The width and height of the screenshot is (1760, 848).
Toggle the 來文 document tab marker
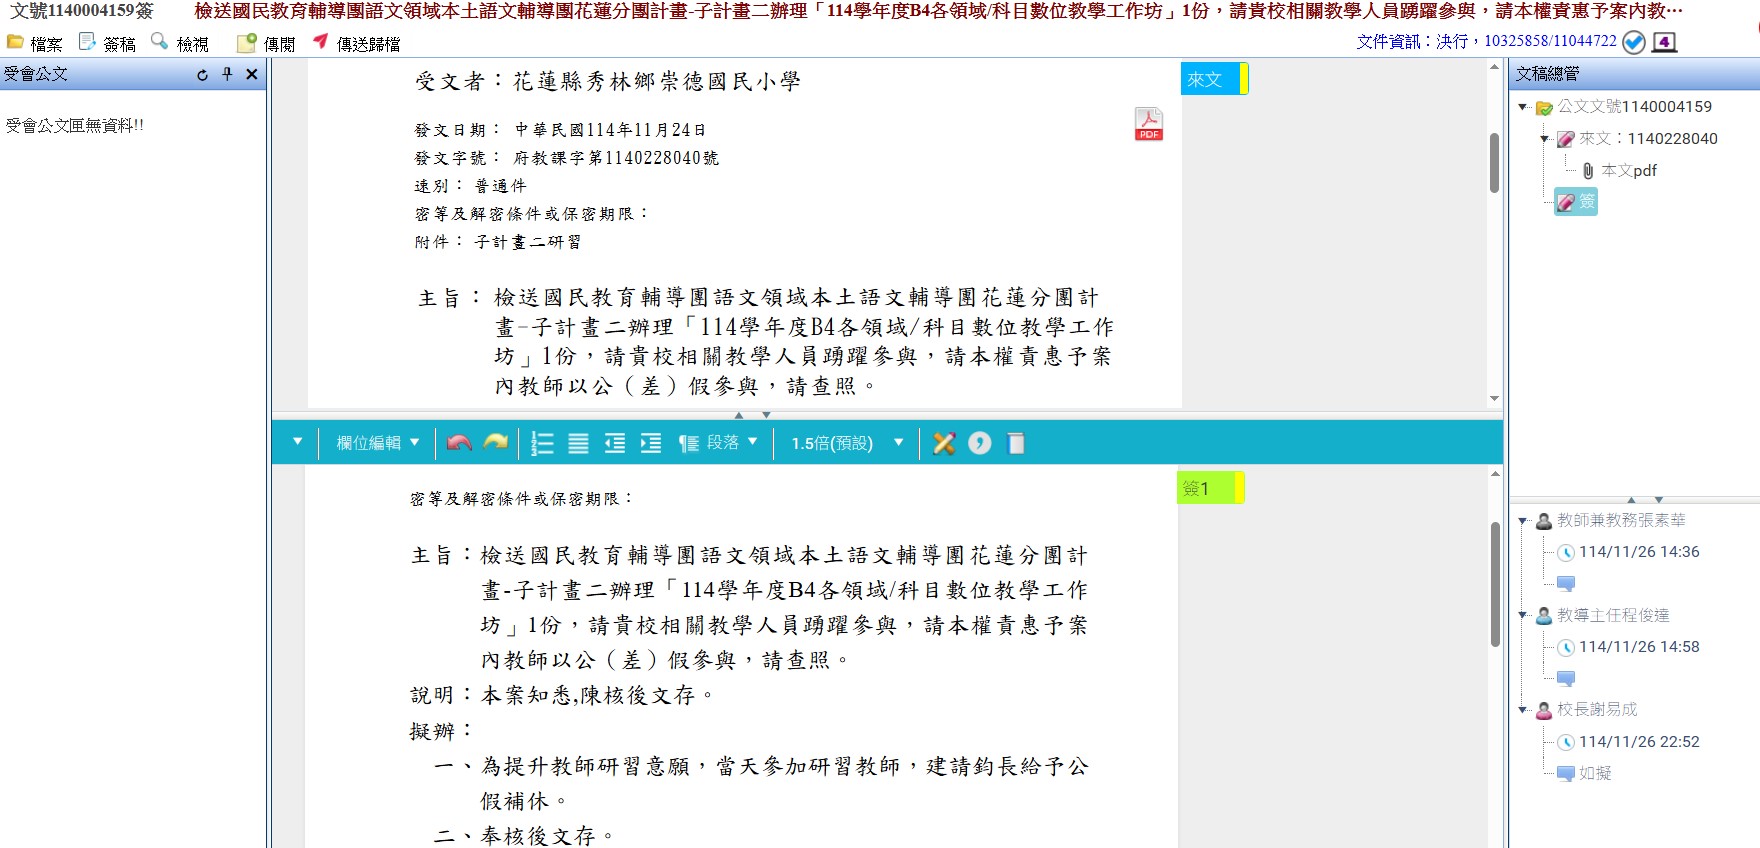click(x=1213, y=79)
